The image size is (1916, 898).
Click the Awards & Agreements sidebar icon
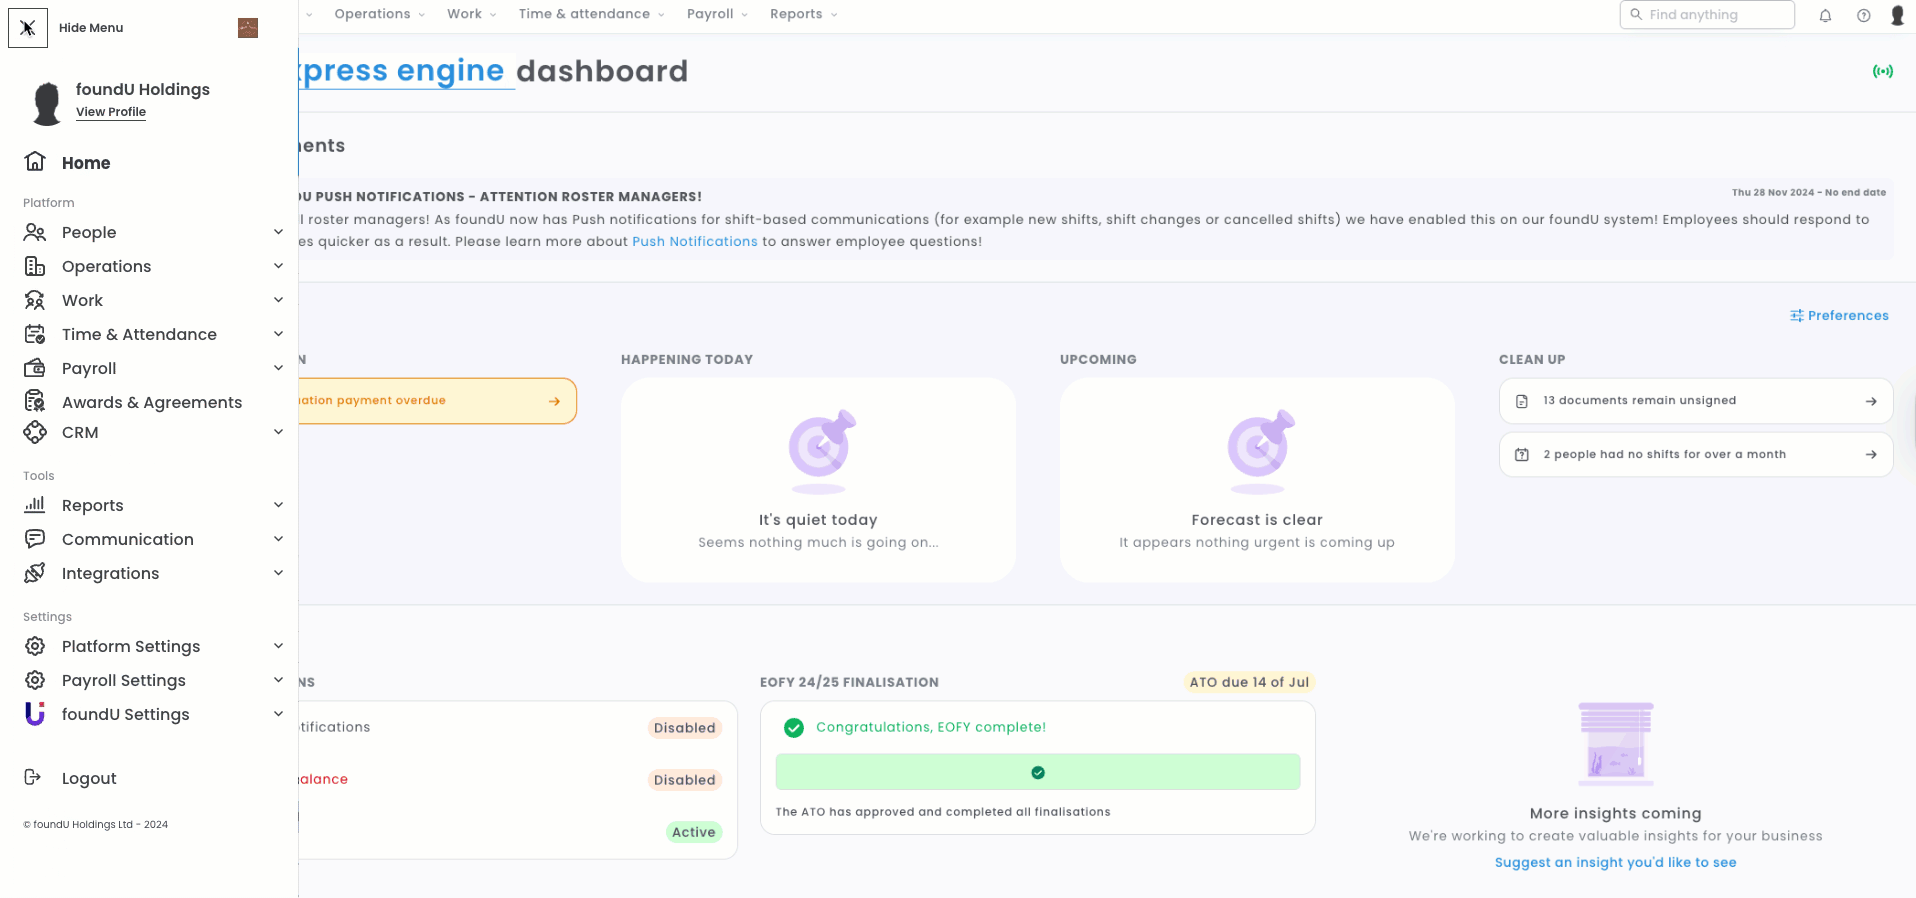pyautogui.click(x=35, y=402)
